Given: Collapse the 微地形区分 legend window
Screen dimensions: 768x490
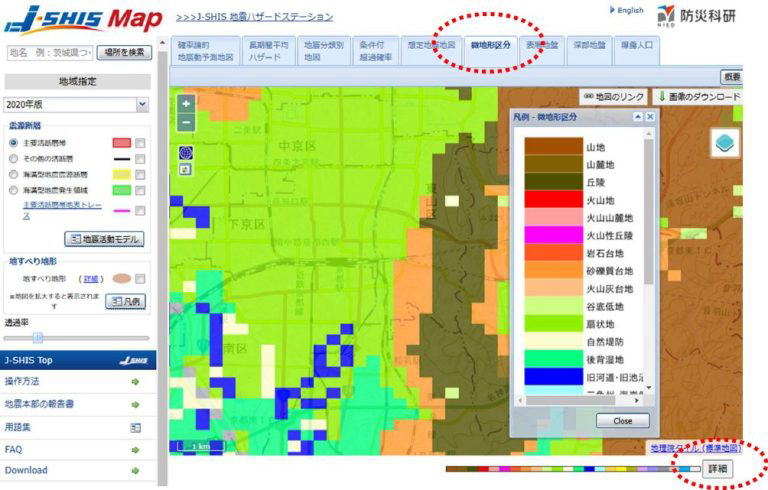Looking at the screenshot, I should (637, 117).
